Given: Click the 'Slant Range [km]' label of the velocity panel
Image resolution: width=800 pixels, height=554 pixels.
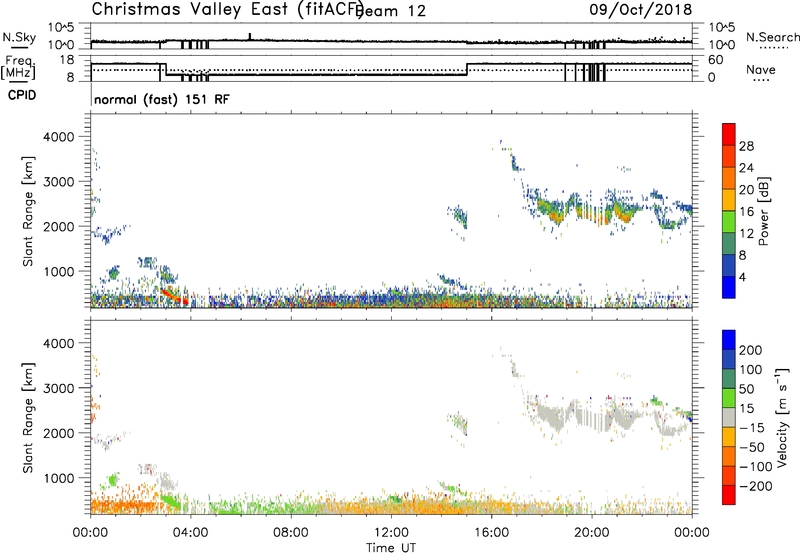Looking at the screenshot, I should click(28, 418).
